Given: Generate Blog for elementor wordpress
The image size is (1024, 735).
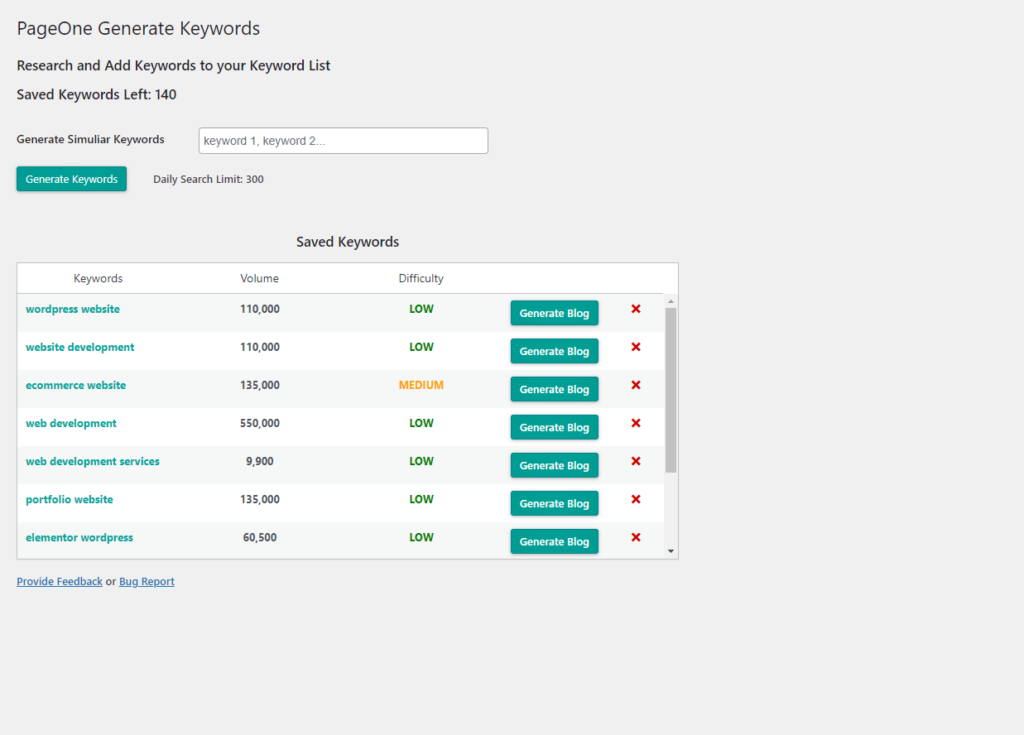Looking at the screenshot, I should tap(554, 542).
